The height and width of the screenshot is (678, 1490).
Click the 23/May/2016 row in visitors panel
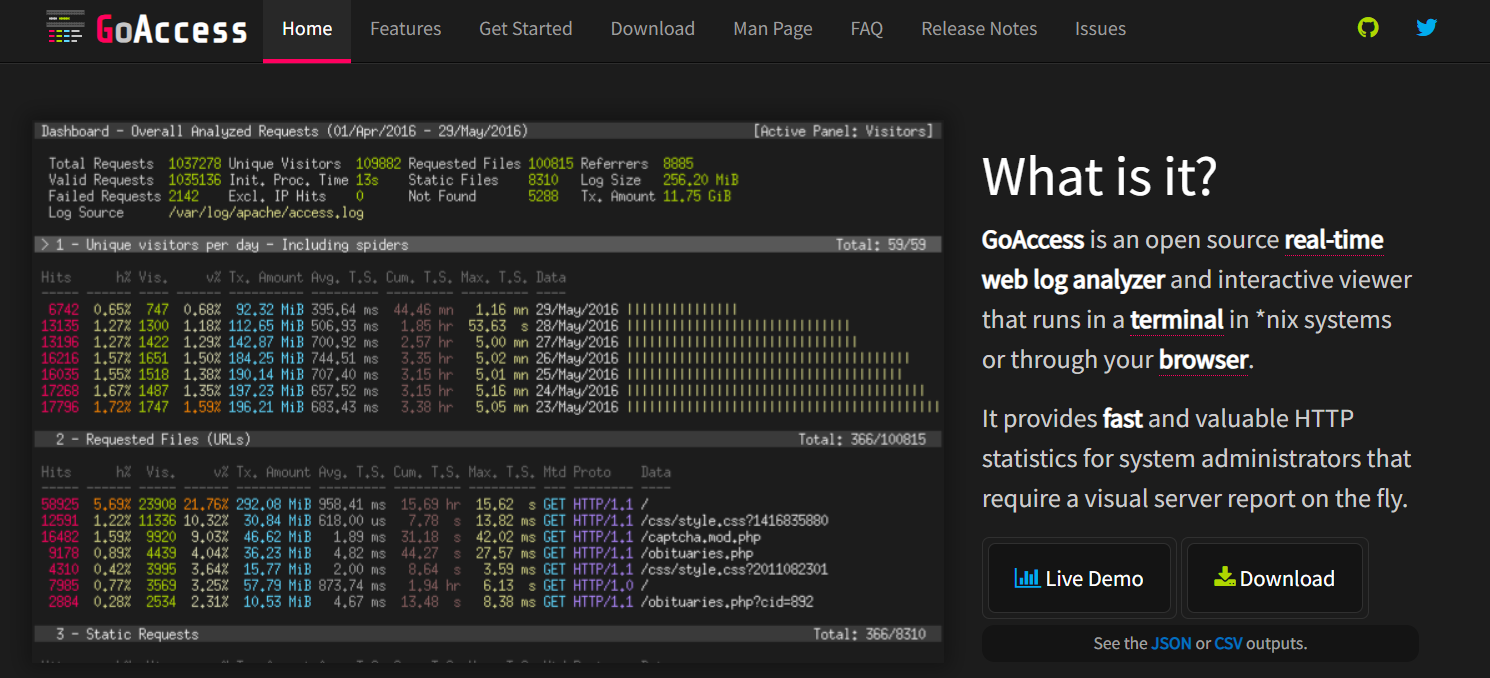click(490, 407)
